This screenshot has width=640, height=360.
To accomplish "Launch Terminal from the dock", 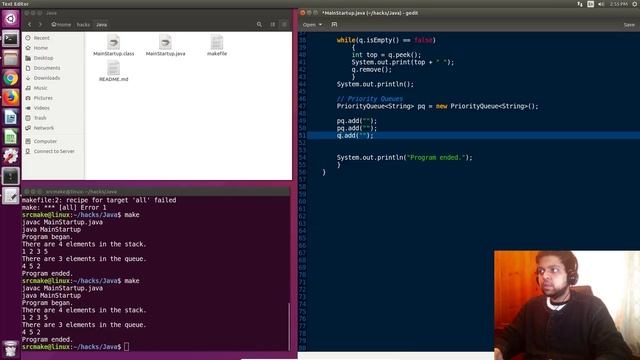I will coord(11,39).
